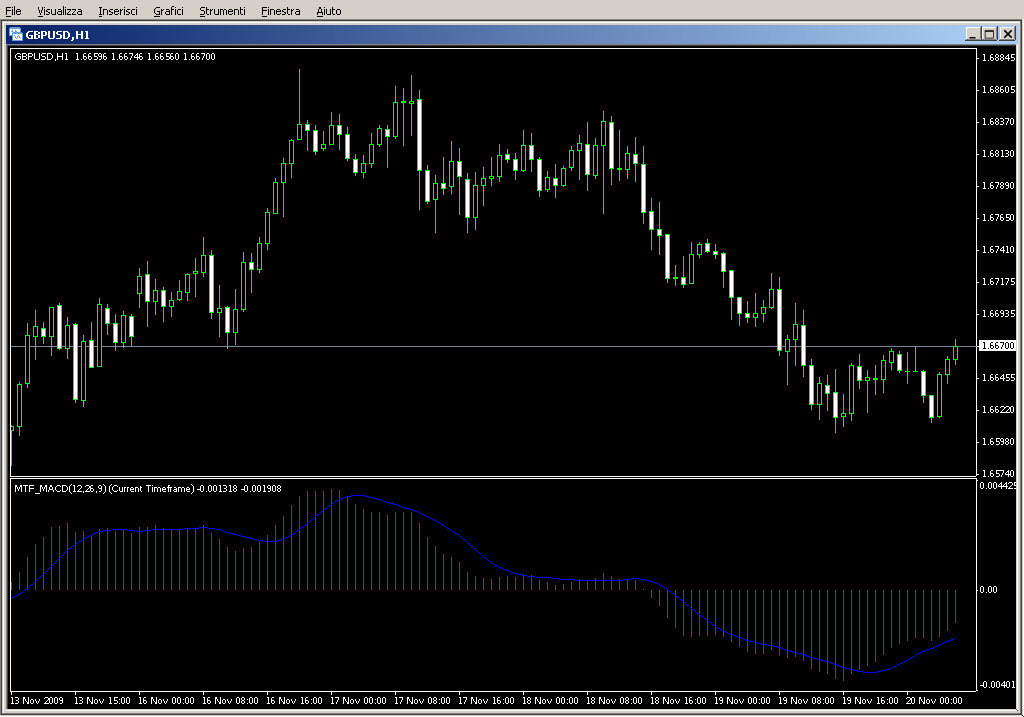Click MACD scale value -0.00401
The width and height of the screenshot is (1024, 717).
click(997, 684)
